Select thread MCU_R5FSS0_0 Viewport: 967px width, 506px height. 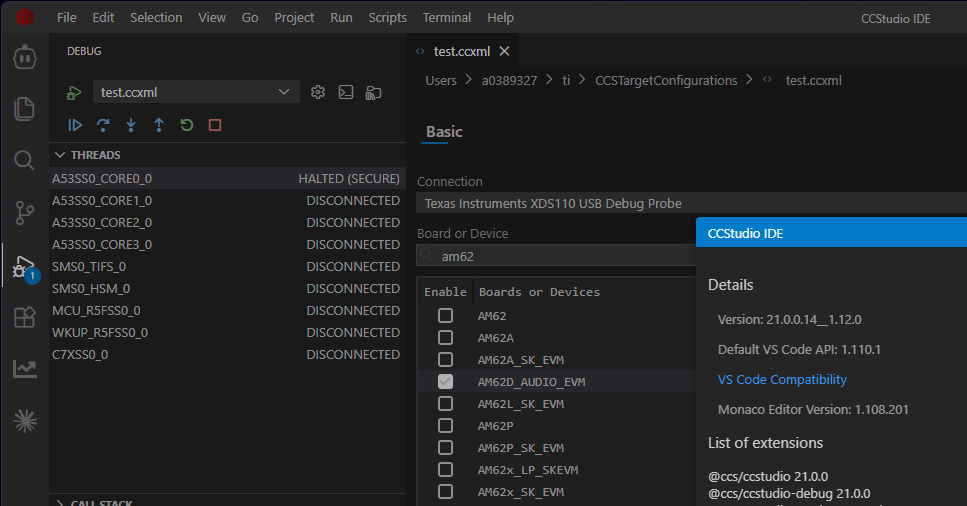pos(228,310)
